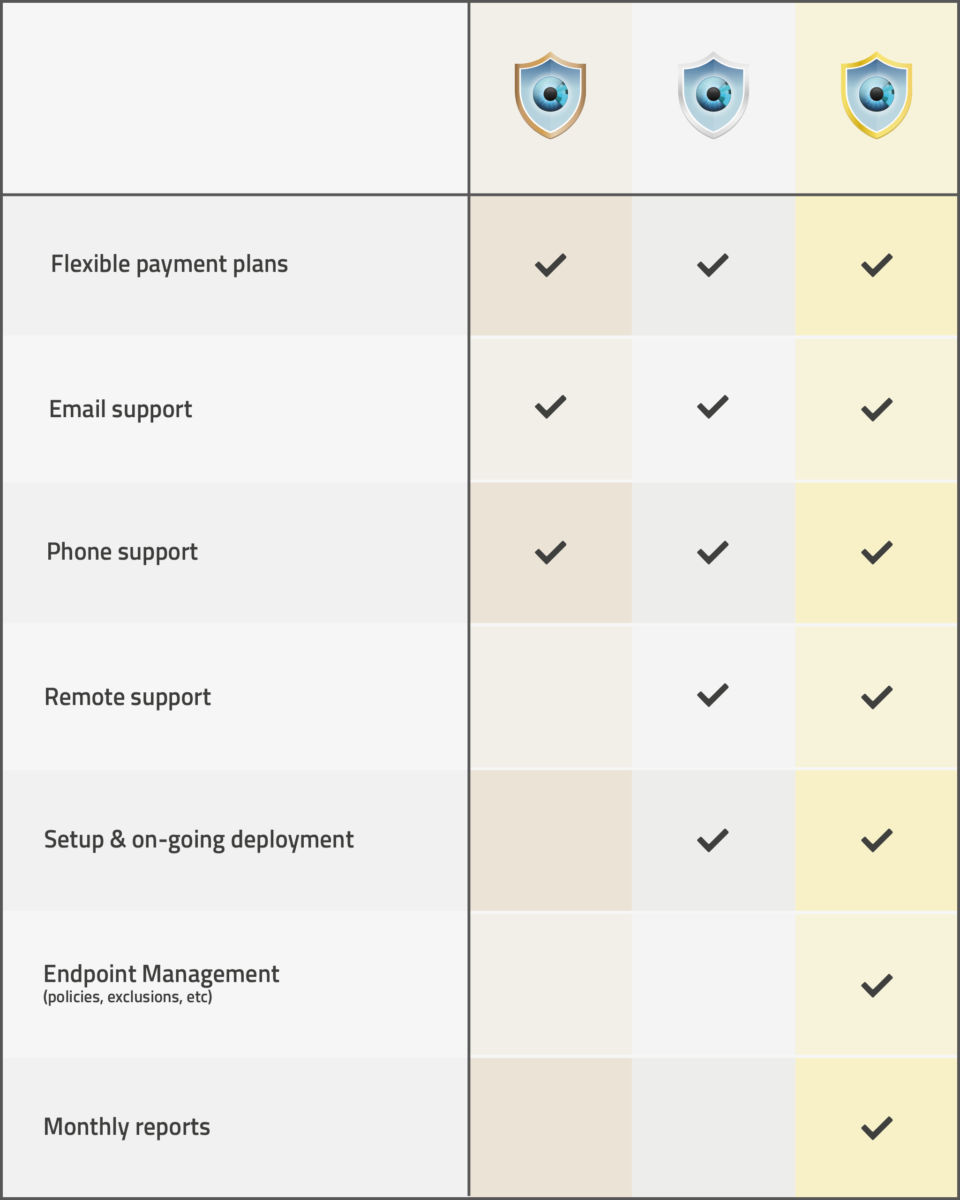Select the Flexible payment plans label
Viewport: 960px width, 1200px height.
[169, 265]
